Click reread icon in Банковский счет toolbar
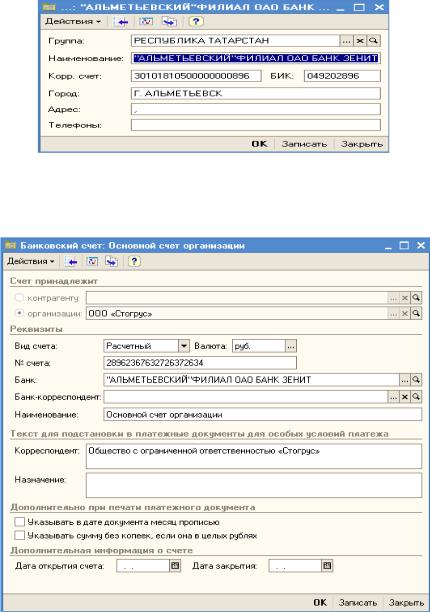The image size is (430, 612). (92, 262)
